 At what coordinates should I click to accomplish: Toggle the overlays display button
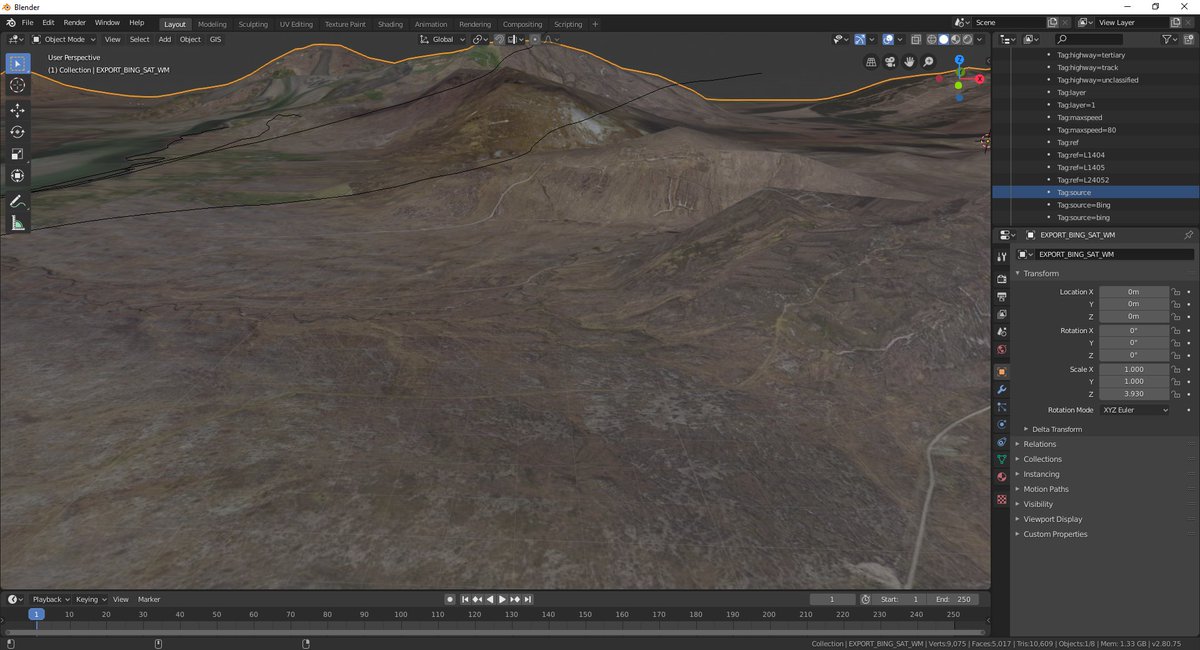(x=888, y=39)
